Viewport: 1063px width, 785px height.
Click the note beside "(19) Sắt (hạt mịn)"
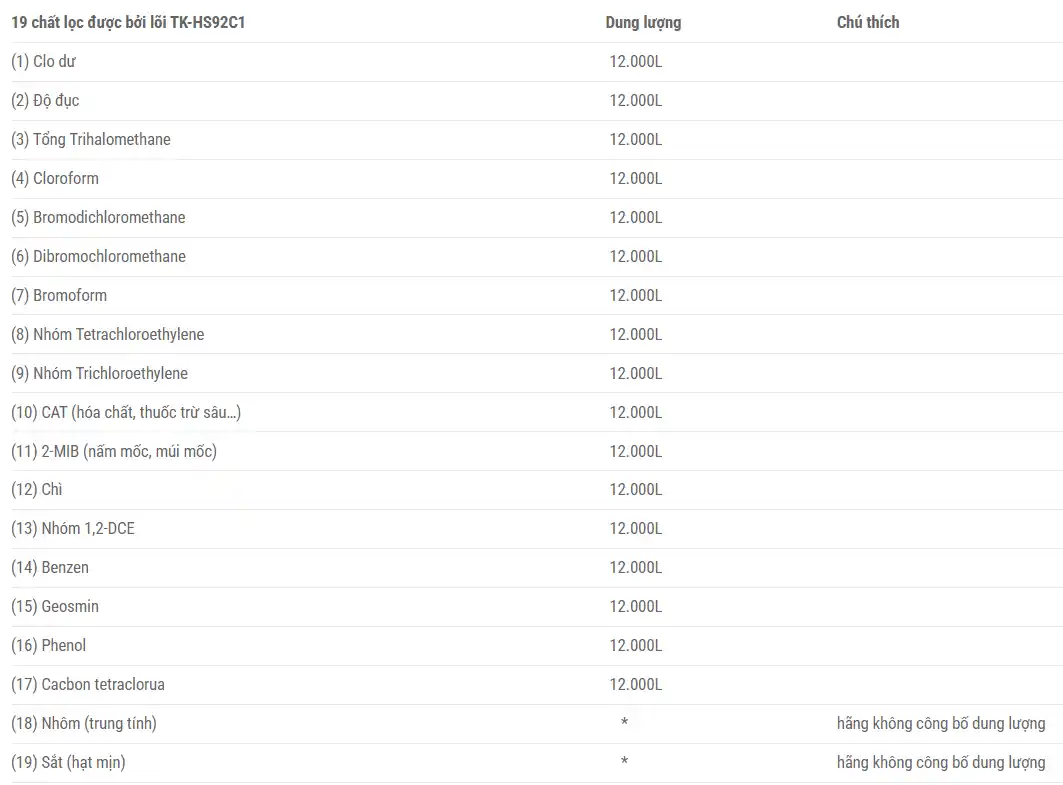click(x=940, y=762)
